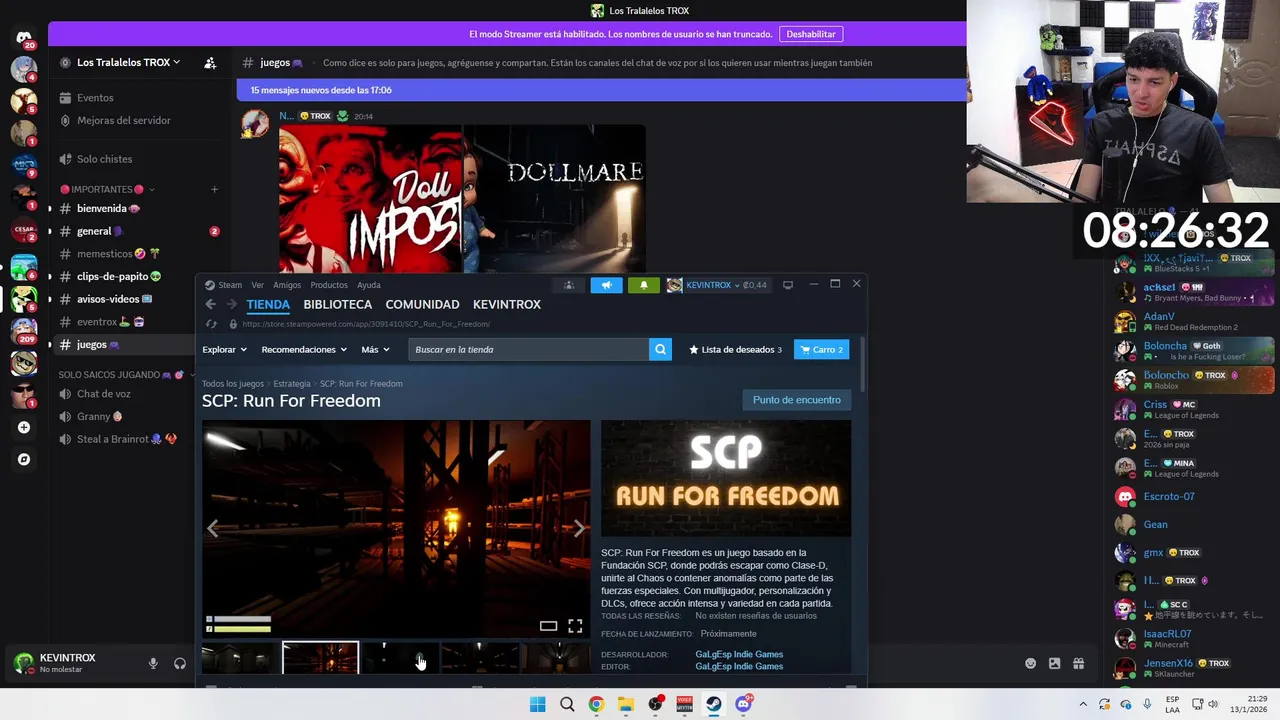The image size is (1280, 720).
Task: Toggle Discord headphones deafen
Action: (x=180, y=663)
